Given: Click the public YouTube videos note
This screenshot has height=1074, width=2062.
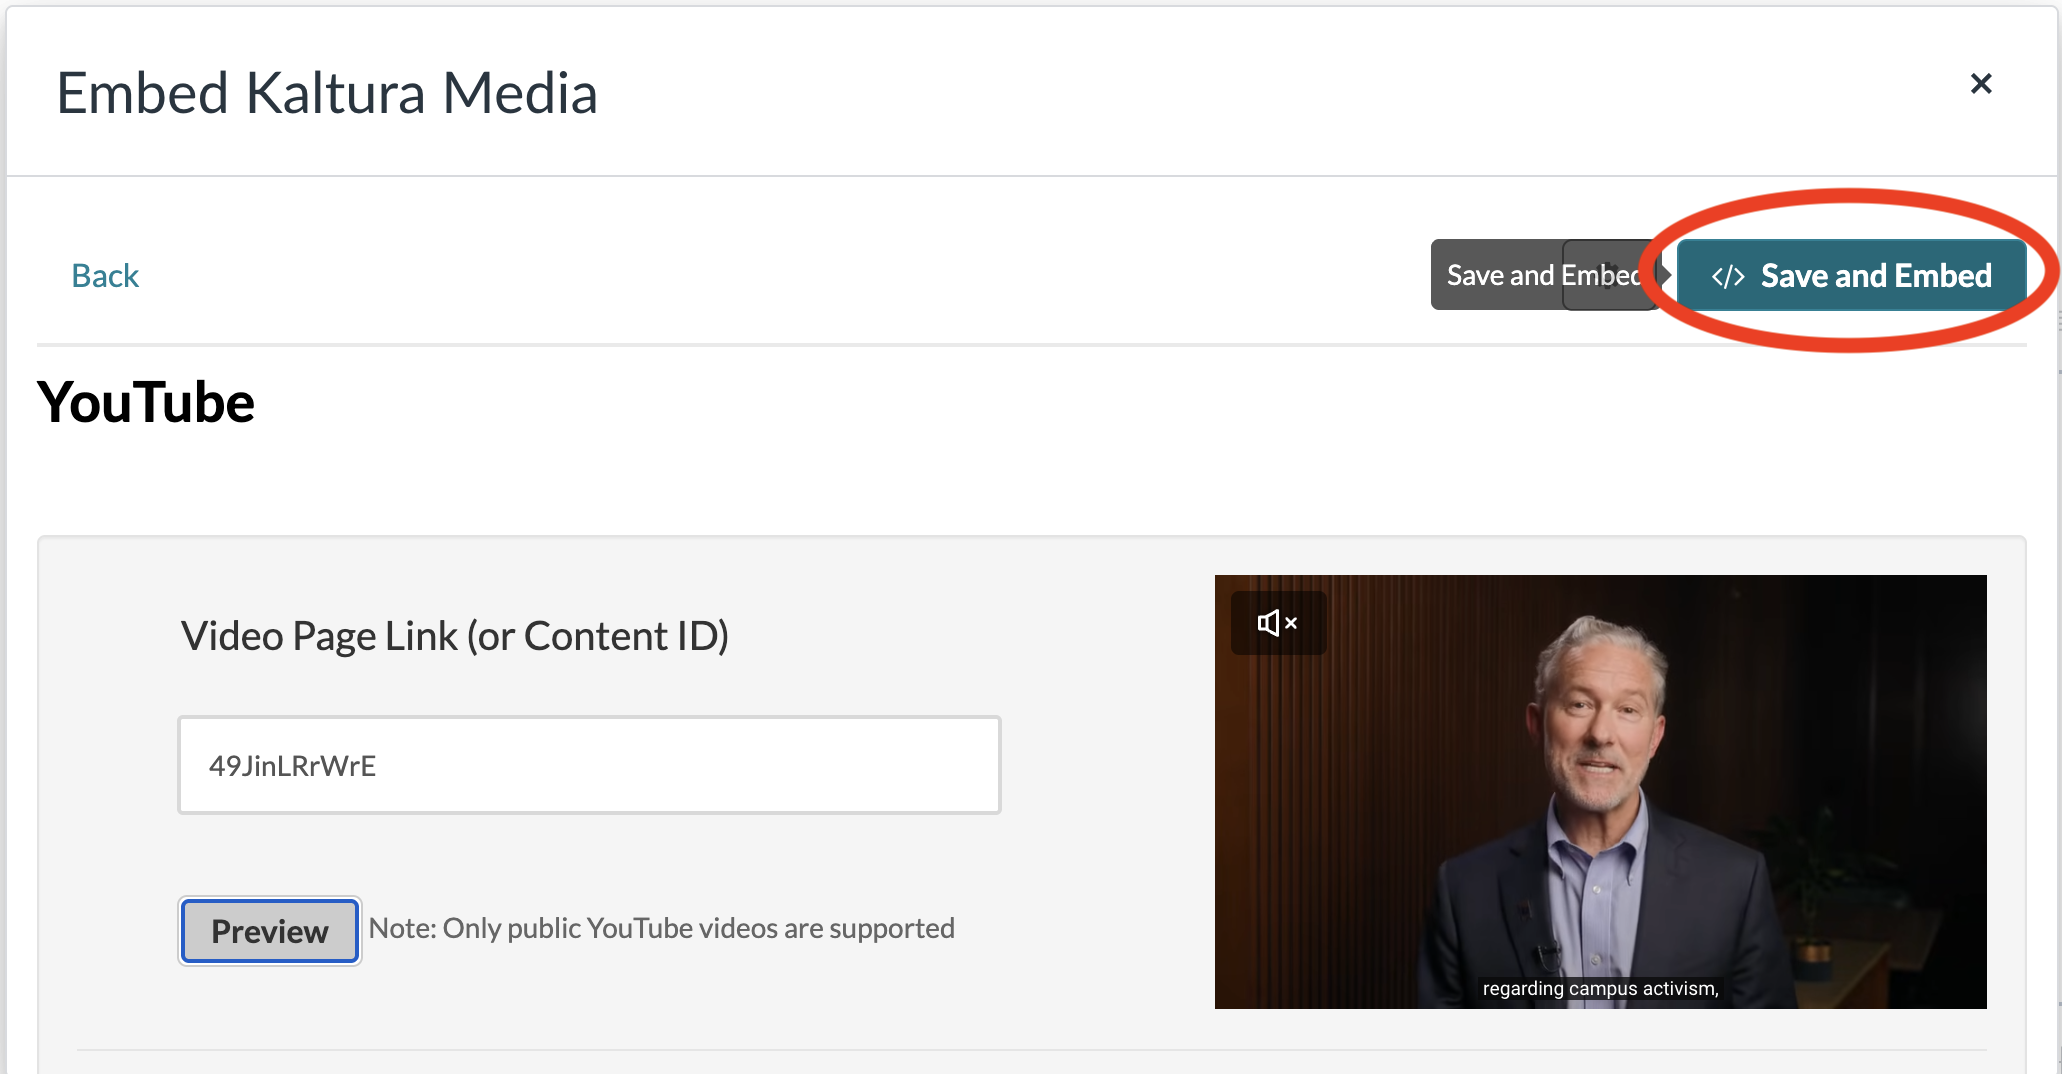Looking at the screenshot, I should click(661, 929).
